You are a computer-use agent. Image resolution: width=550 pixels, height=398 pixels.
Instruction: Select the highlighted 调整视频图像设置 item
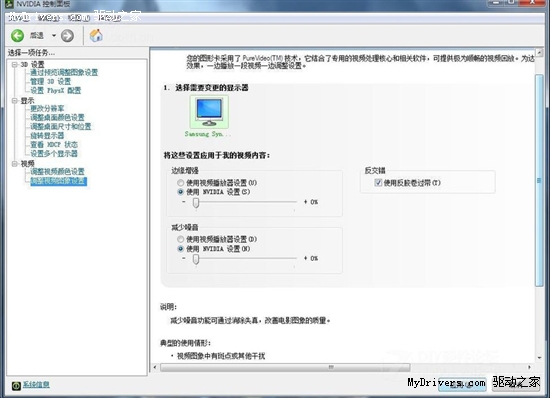[58, 181]
